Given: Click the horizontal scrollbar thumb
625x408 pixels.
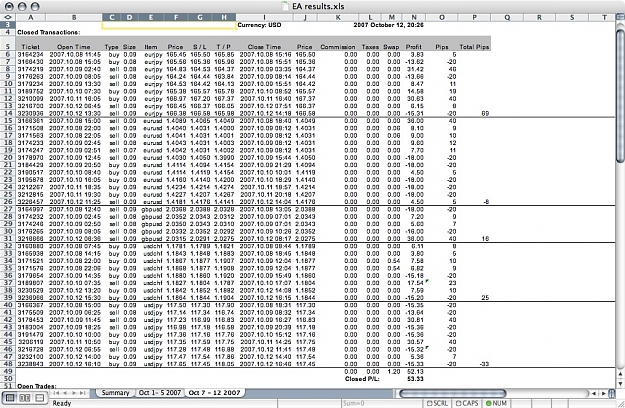Looking at the screenshot, I should tap(452, 393).
